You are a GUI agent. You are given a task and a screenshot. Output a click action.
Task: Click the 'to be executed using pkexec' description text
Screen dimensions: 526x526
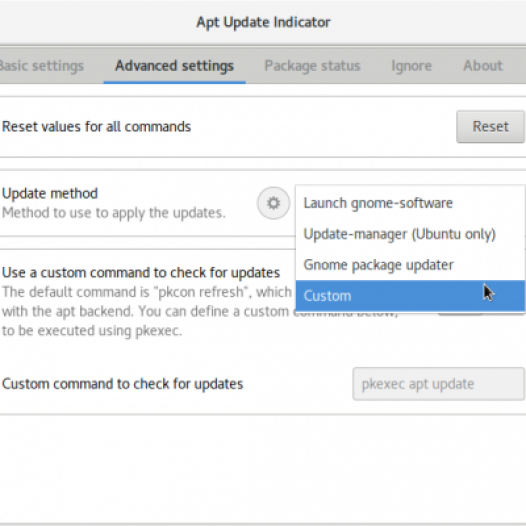point(92,331)
